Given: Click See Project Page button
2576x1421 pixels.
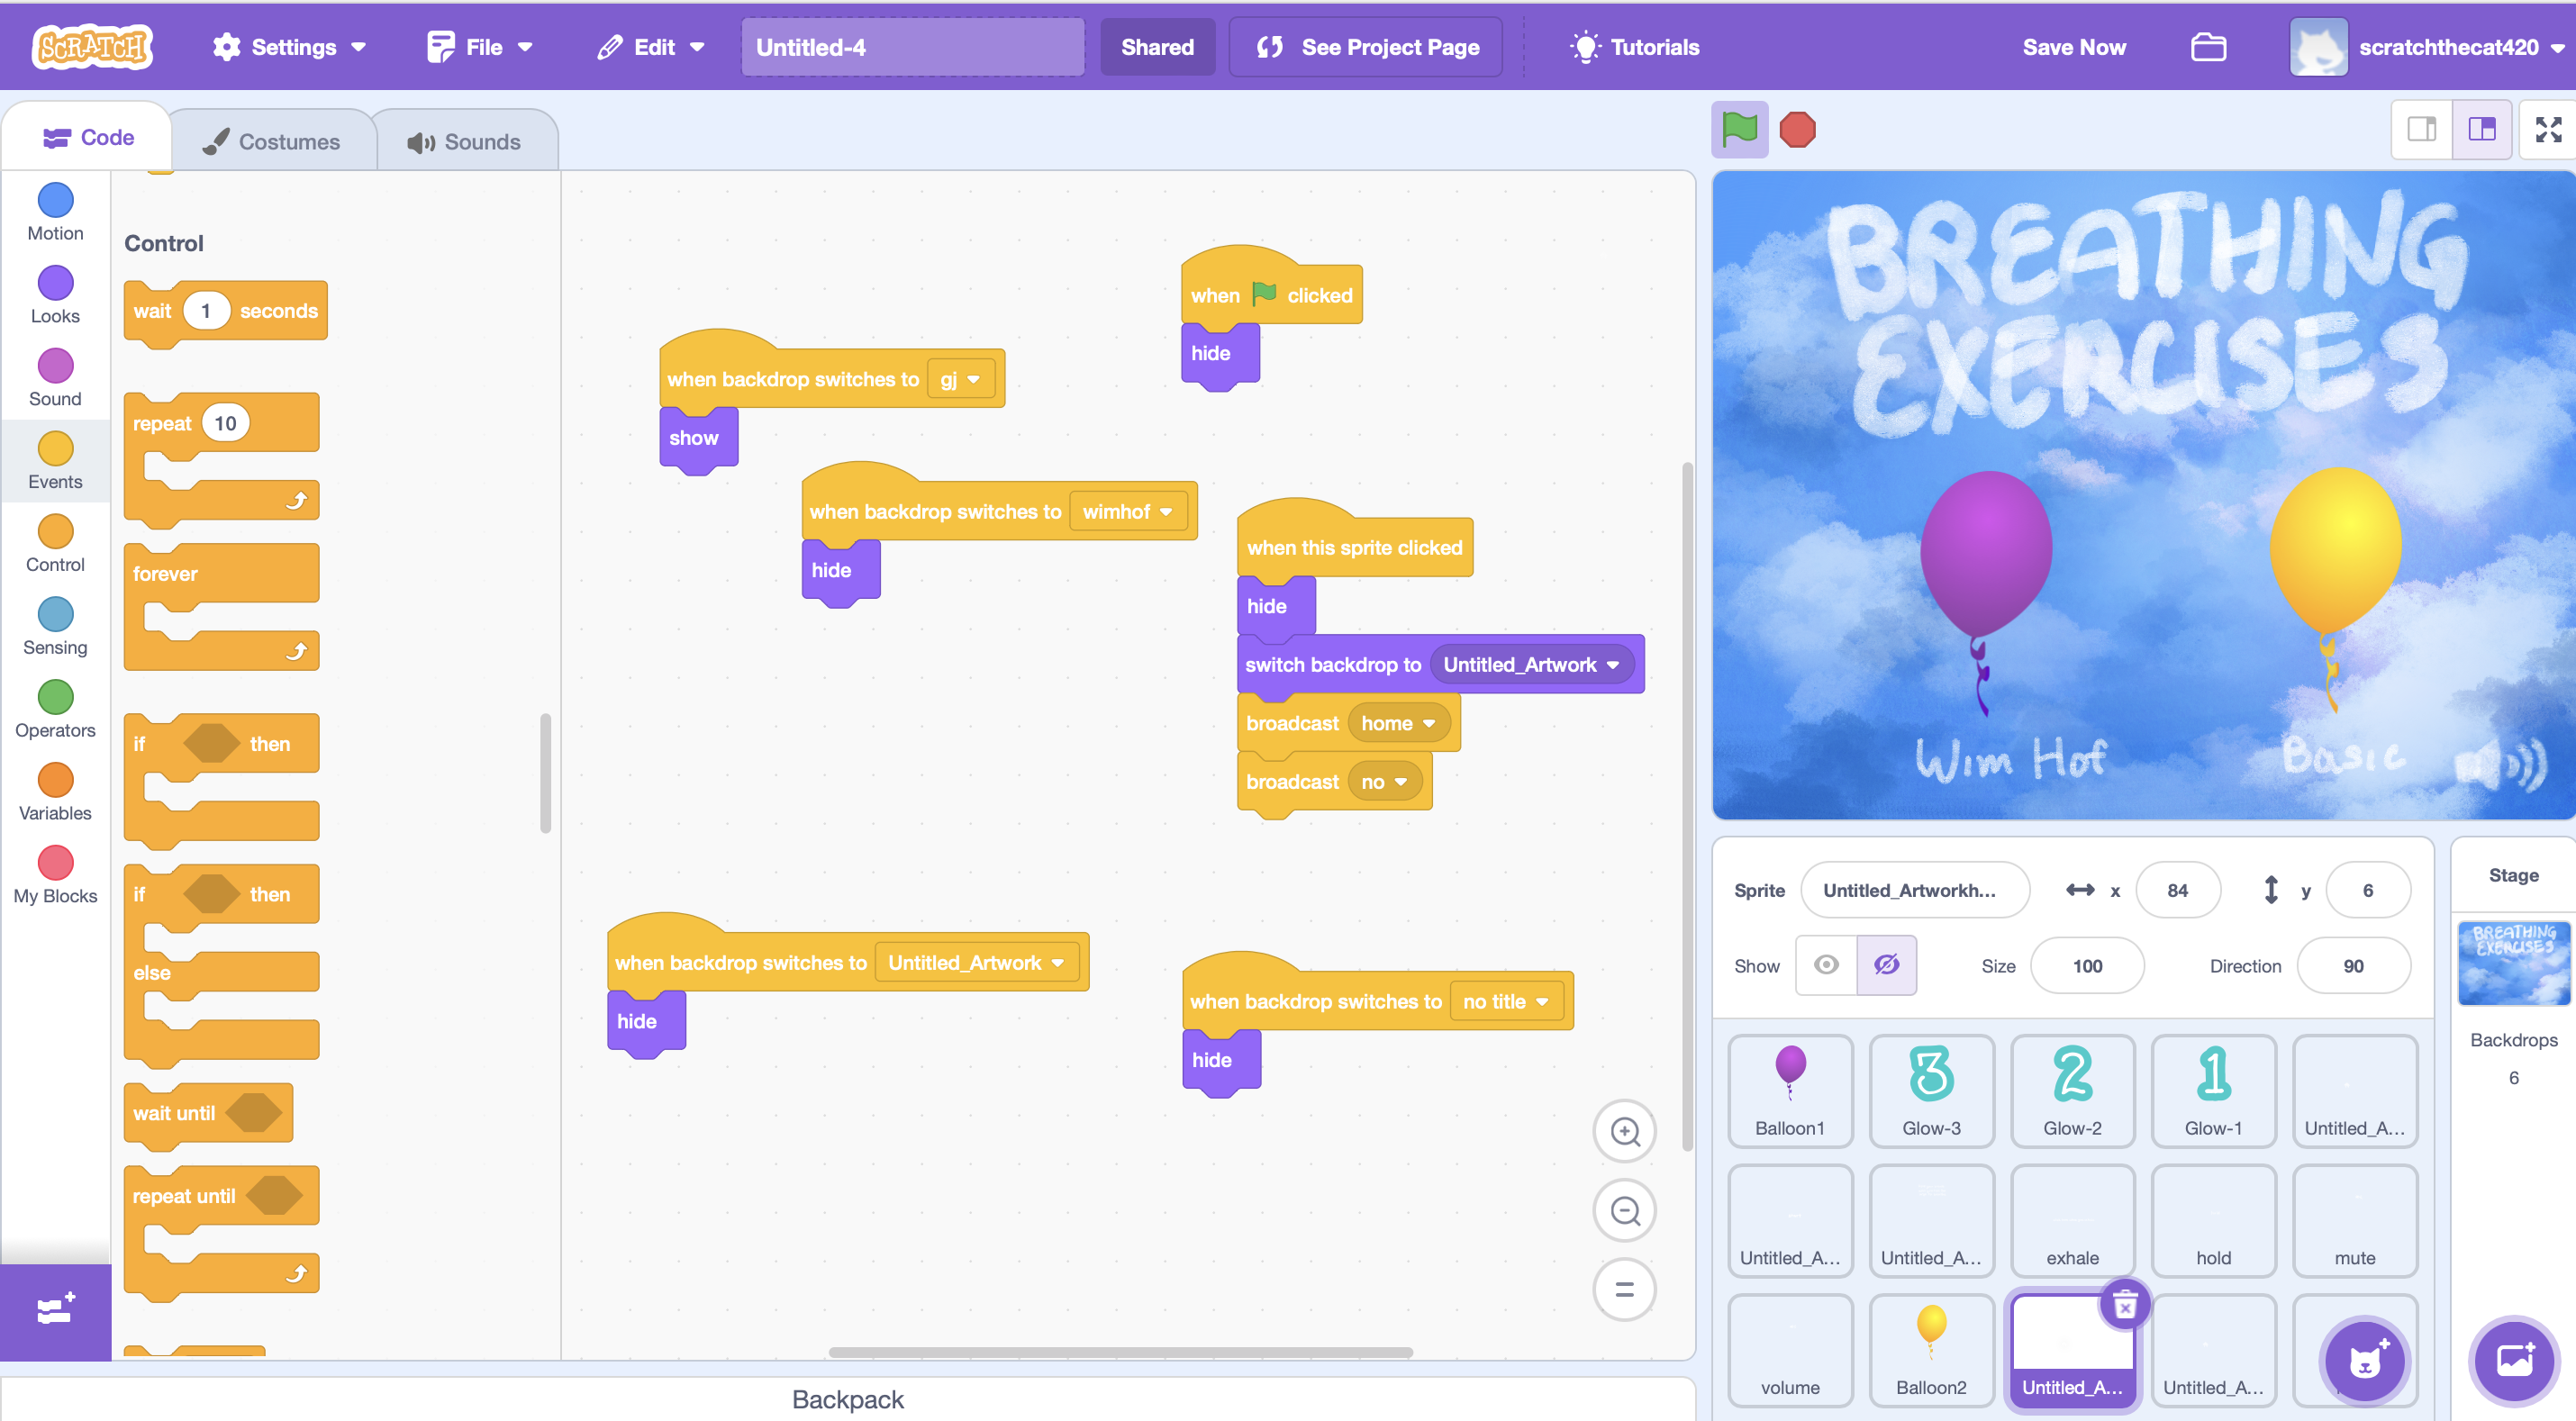Looking at the screenshot, I should click(1366, 47).
